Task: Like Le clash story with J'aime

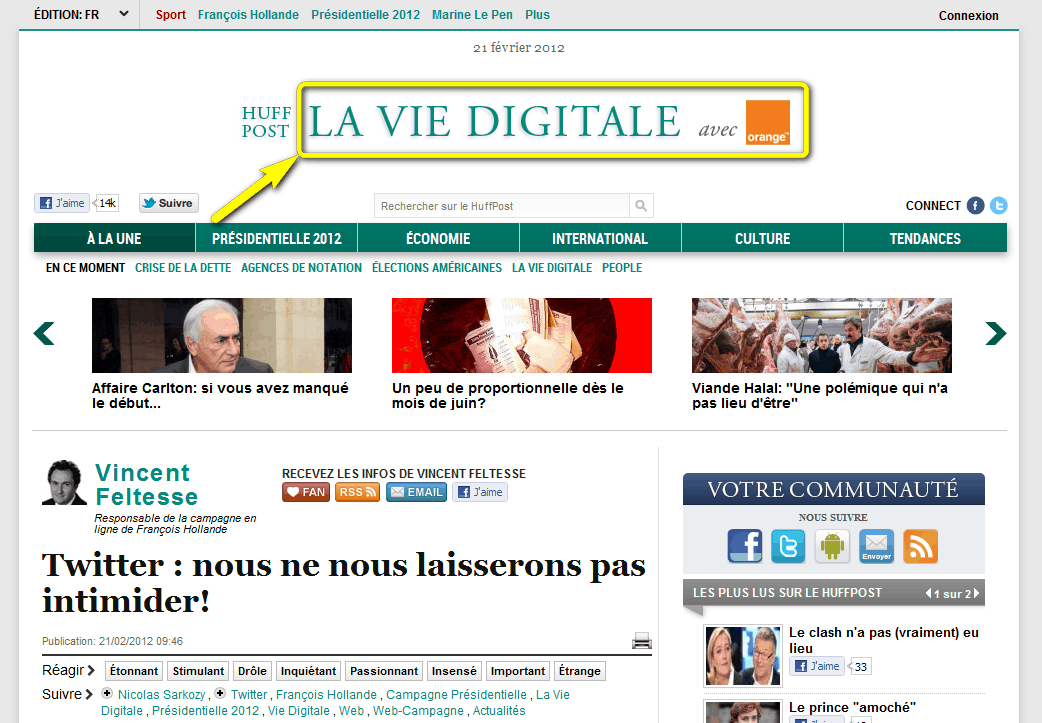Action: coord(817,666)
